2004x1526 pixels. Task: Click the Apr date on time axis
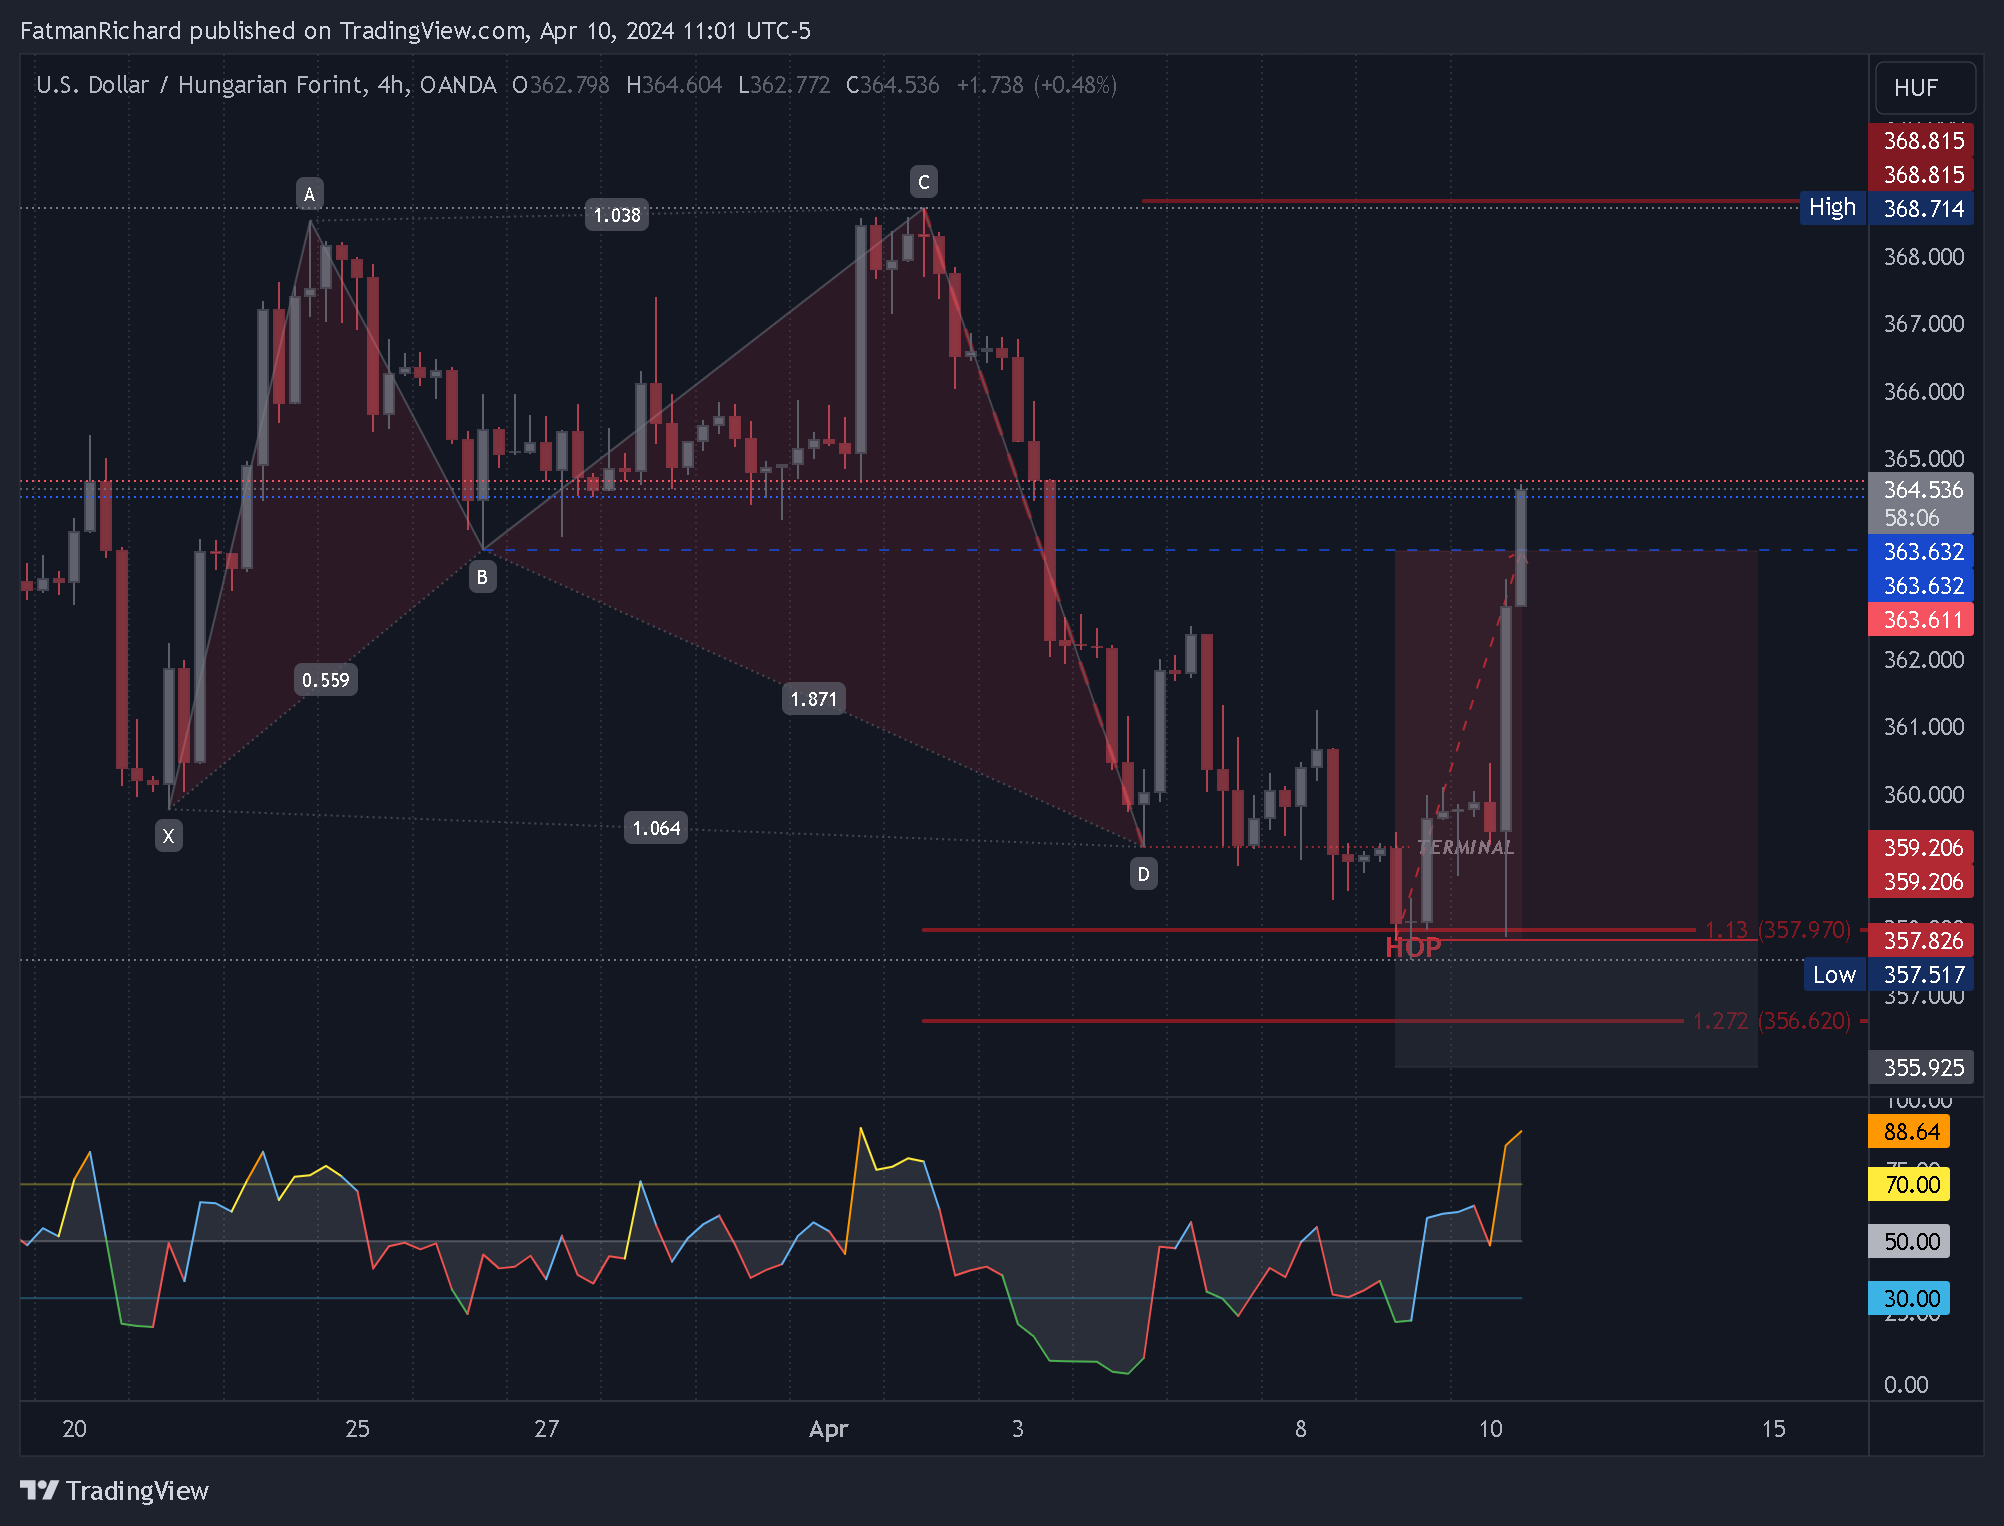coord(828,1429)
